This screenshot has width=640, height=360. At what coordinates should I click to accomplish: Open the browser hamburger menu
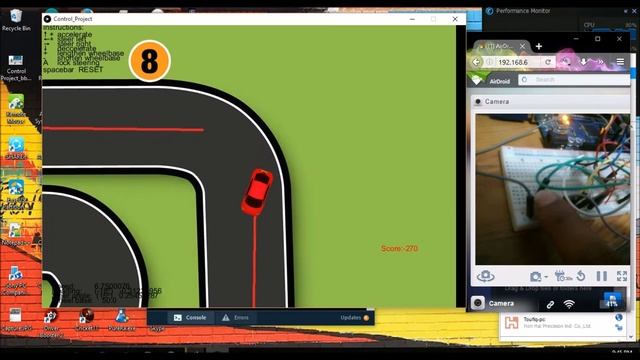(x=620, y=62)
